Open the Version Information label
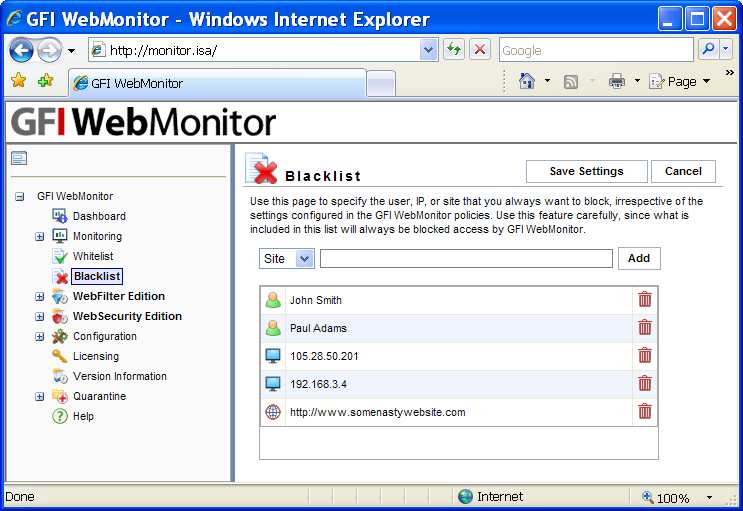This screenshot has width=743, height=511. tap(120, 376)
